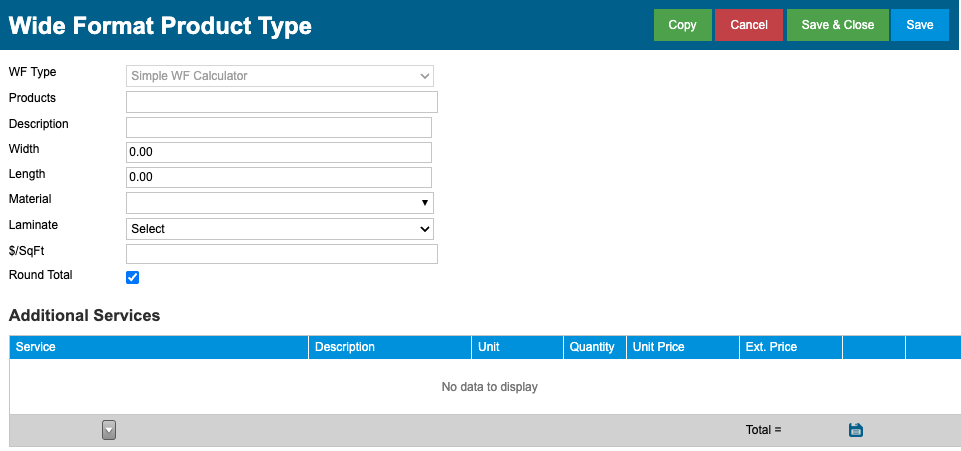Click into the Width field
The width and height of the screenshot is (961, 451).
279,153
